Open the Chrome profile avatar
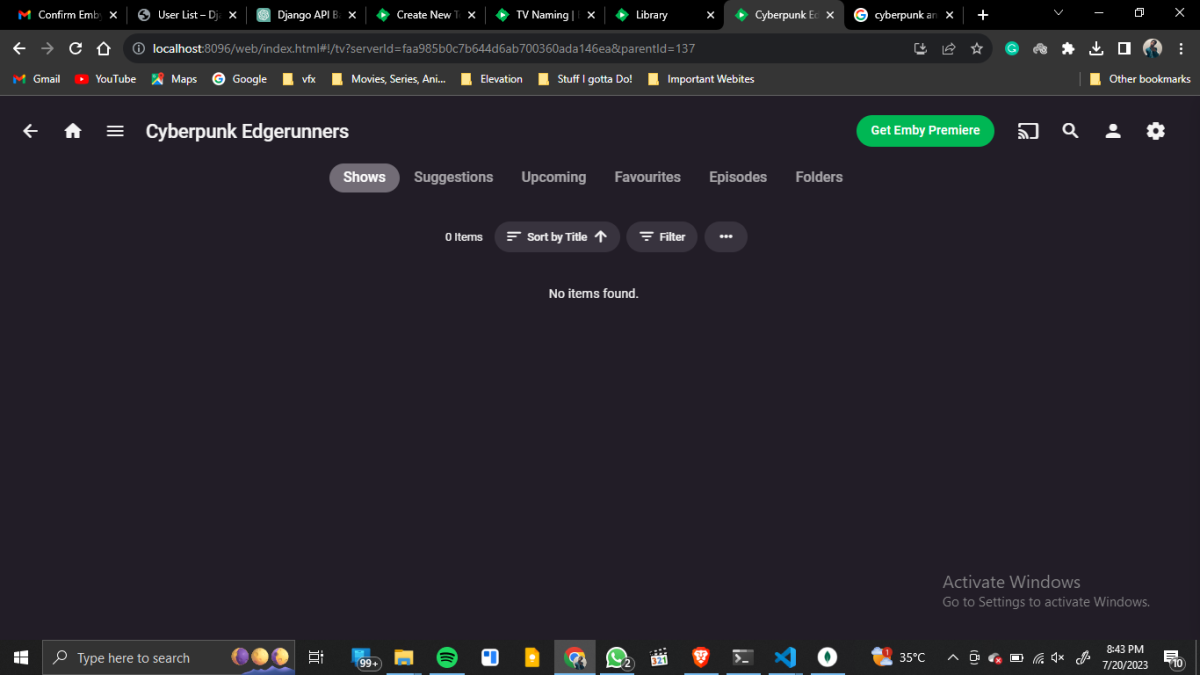Screen dimensions: 1200x675 coord(1152,48)
